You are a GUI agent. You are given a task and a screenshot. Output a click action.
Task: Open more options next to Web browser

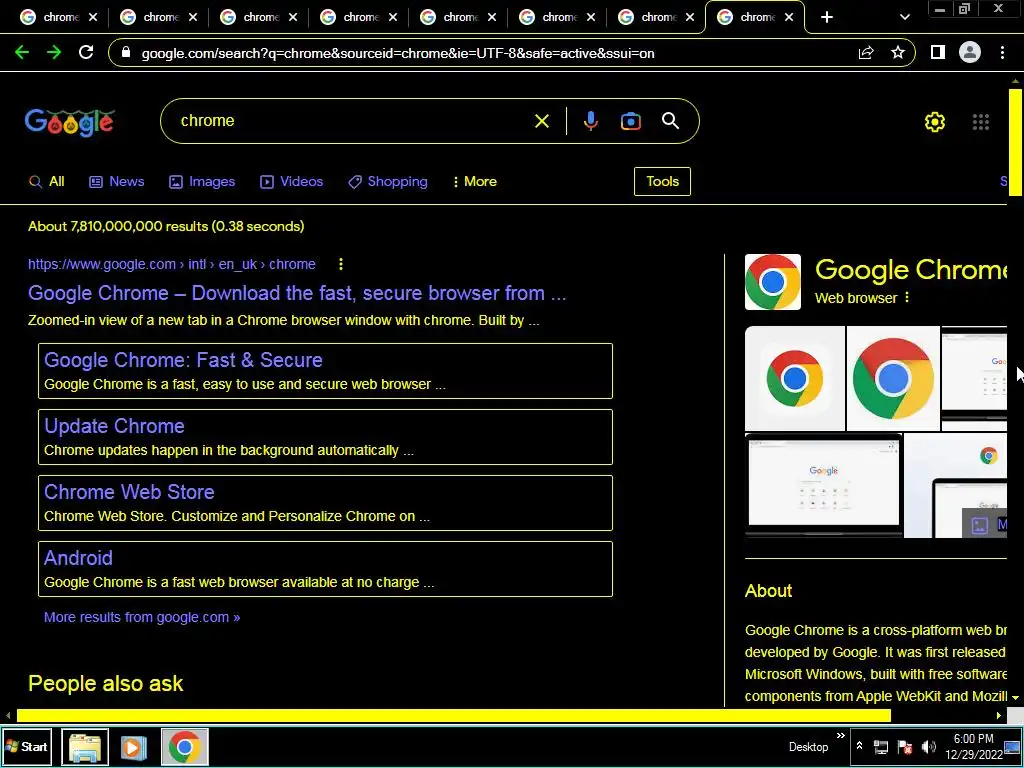click(906, 298)
